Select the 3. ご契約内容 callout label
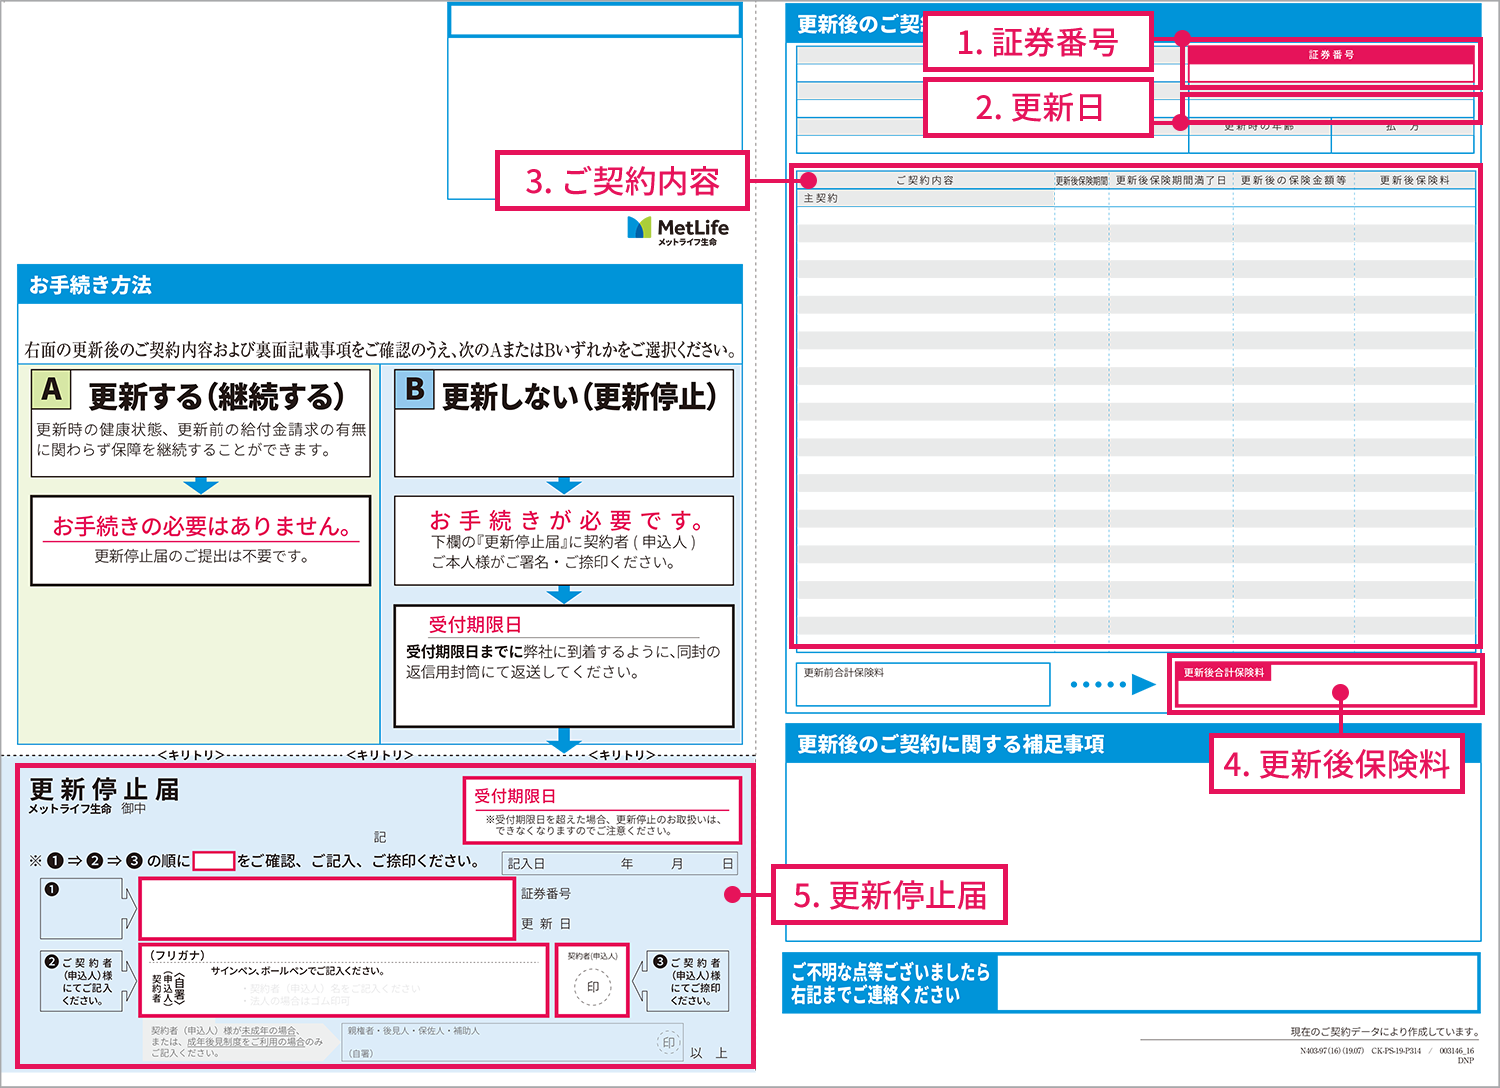 [622, 181]
